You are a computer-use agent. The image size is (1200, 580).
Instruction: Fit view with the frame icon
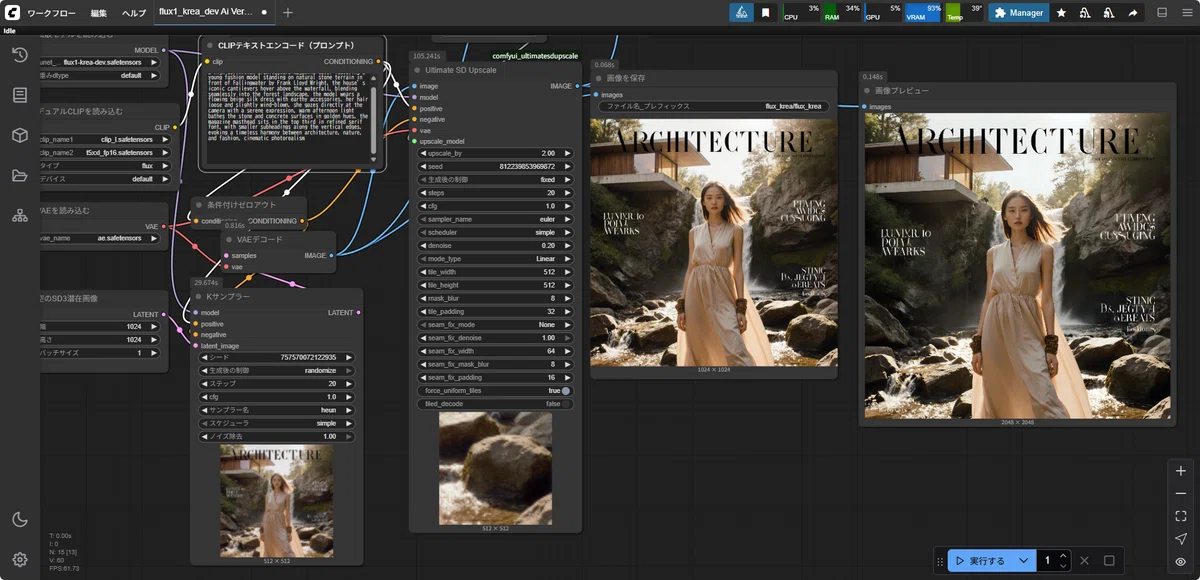click(1181, 517)
